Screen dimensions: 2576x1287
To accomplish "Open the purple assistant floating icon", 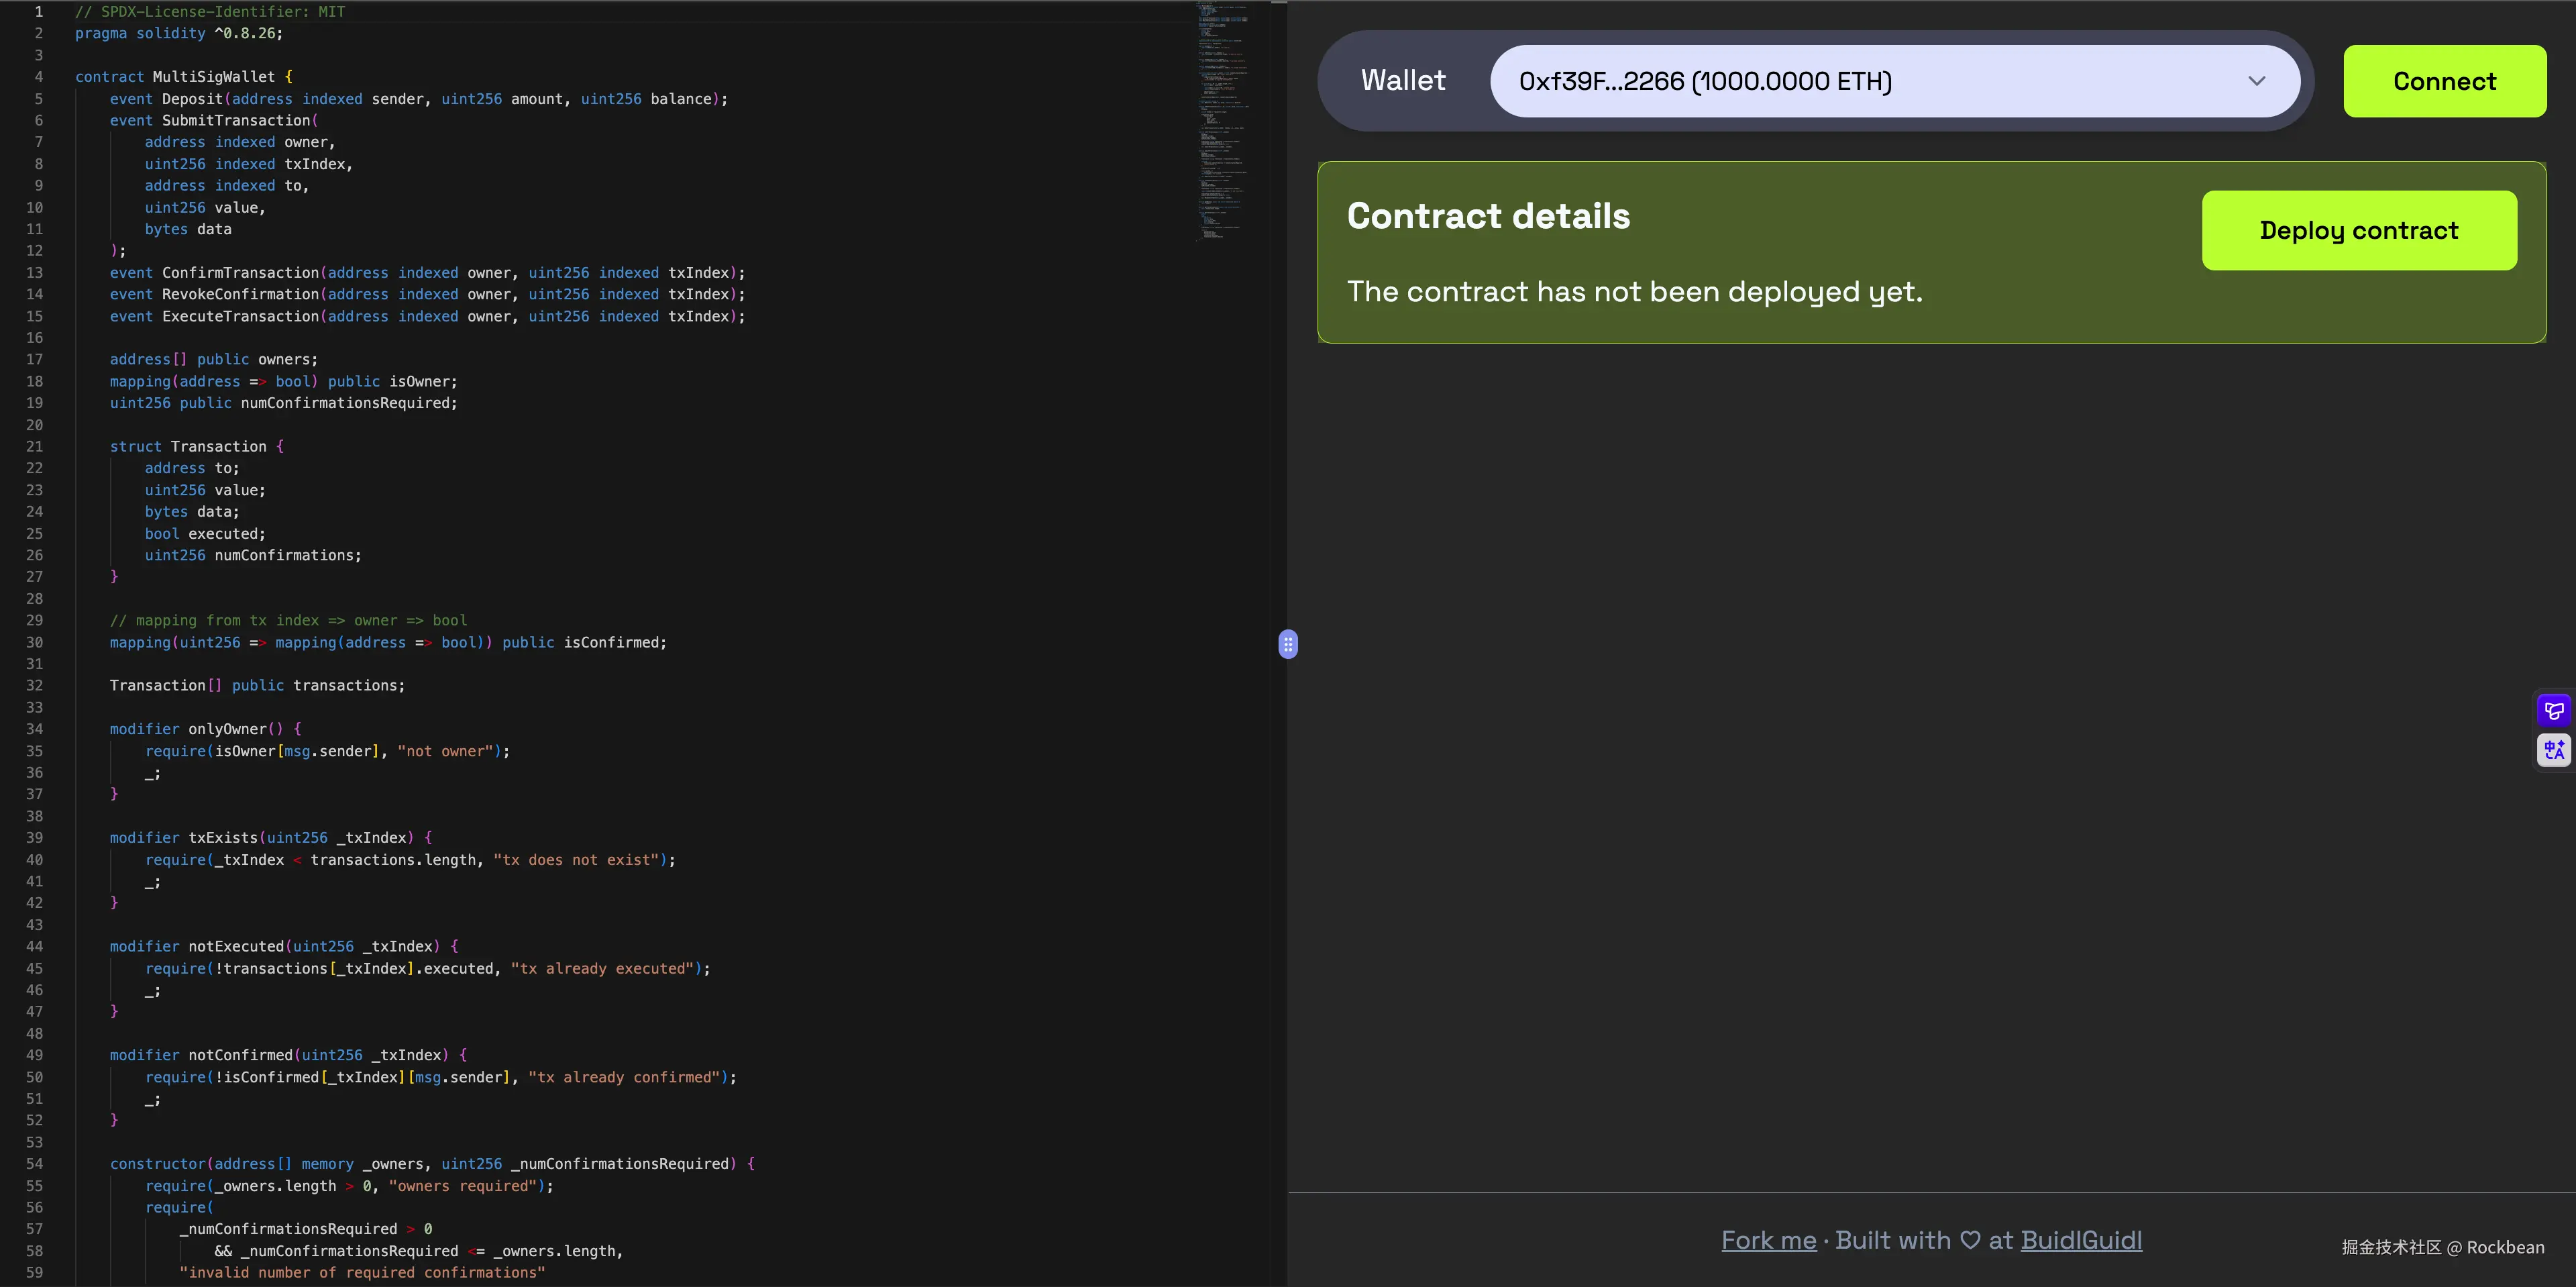I will [2554, 711].
